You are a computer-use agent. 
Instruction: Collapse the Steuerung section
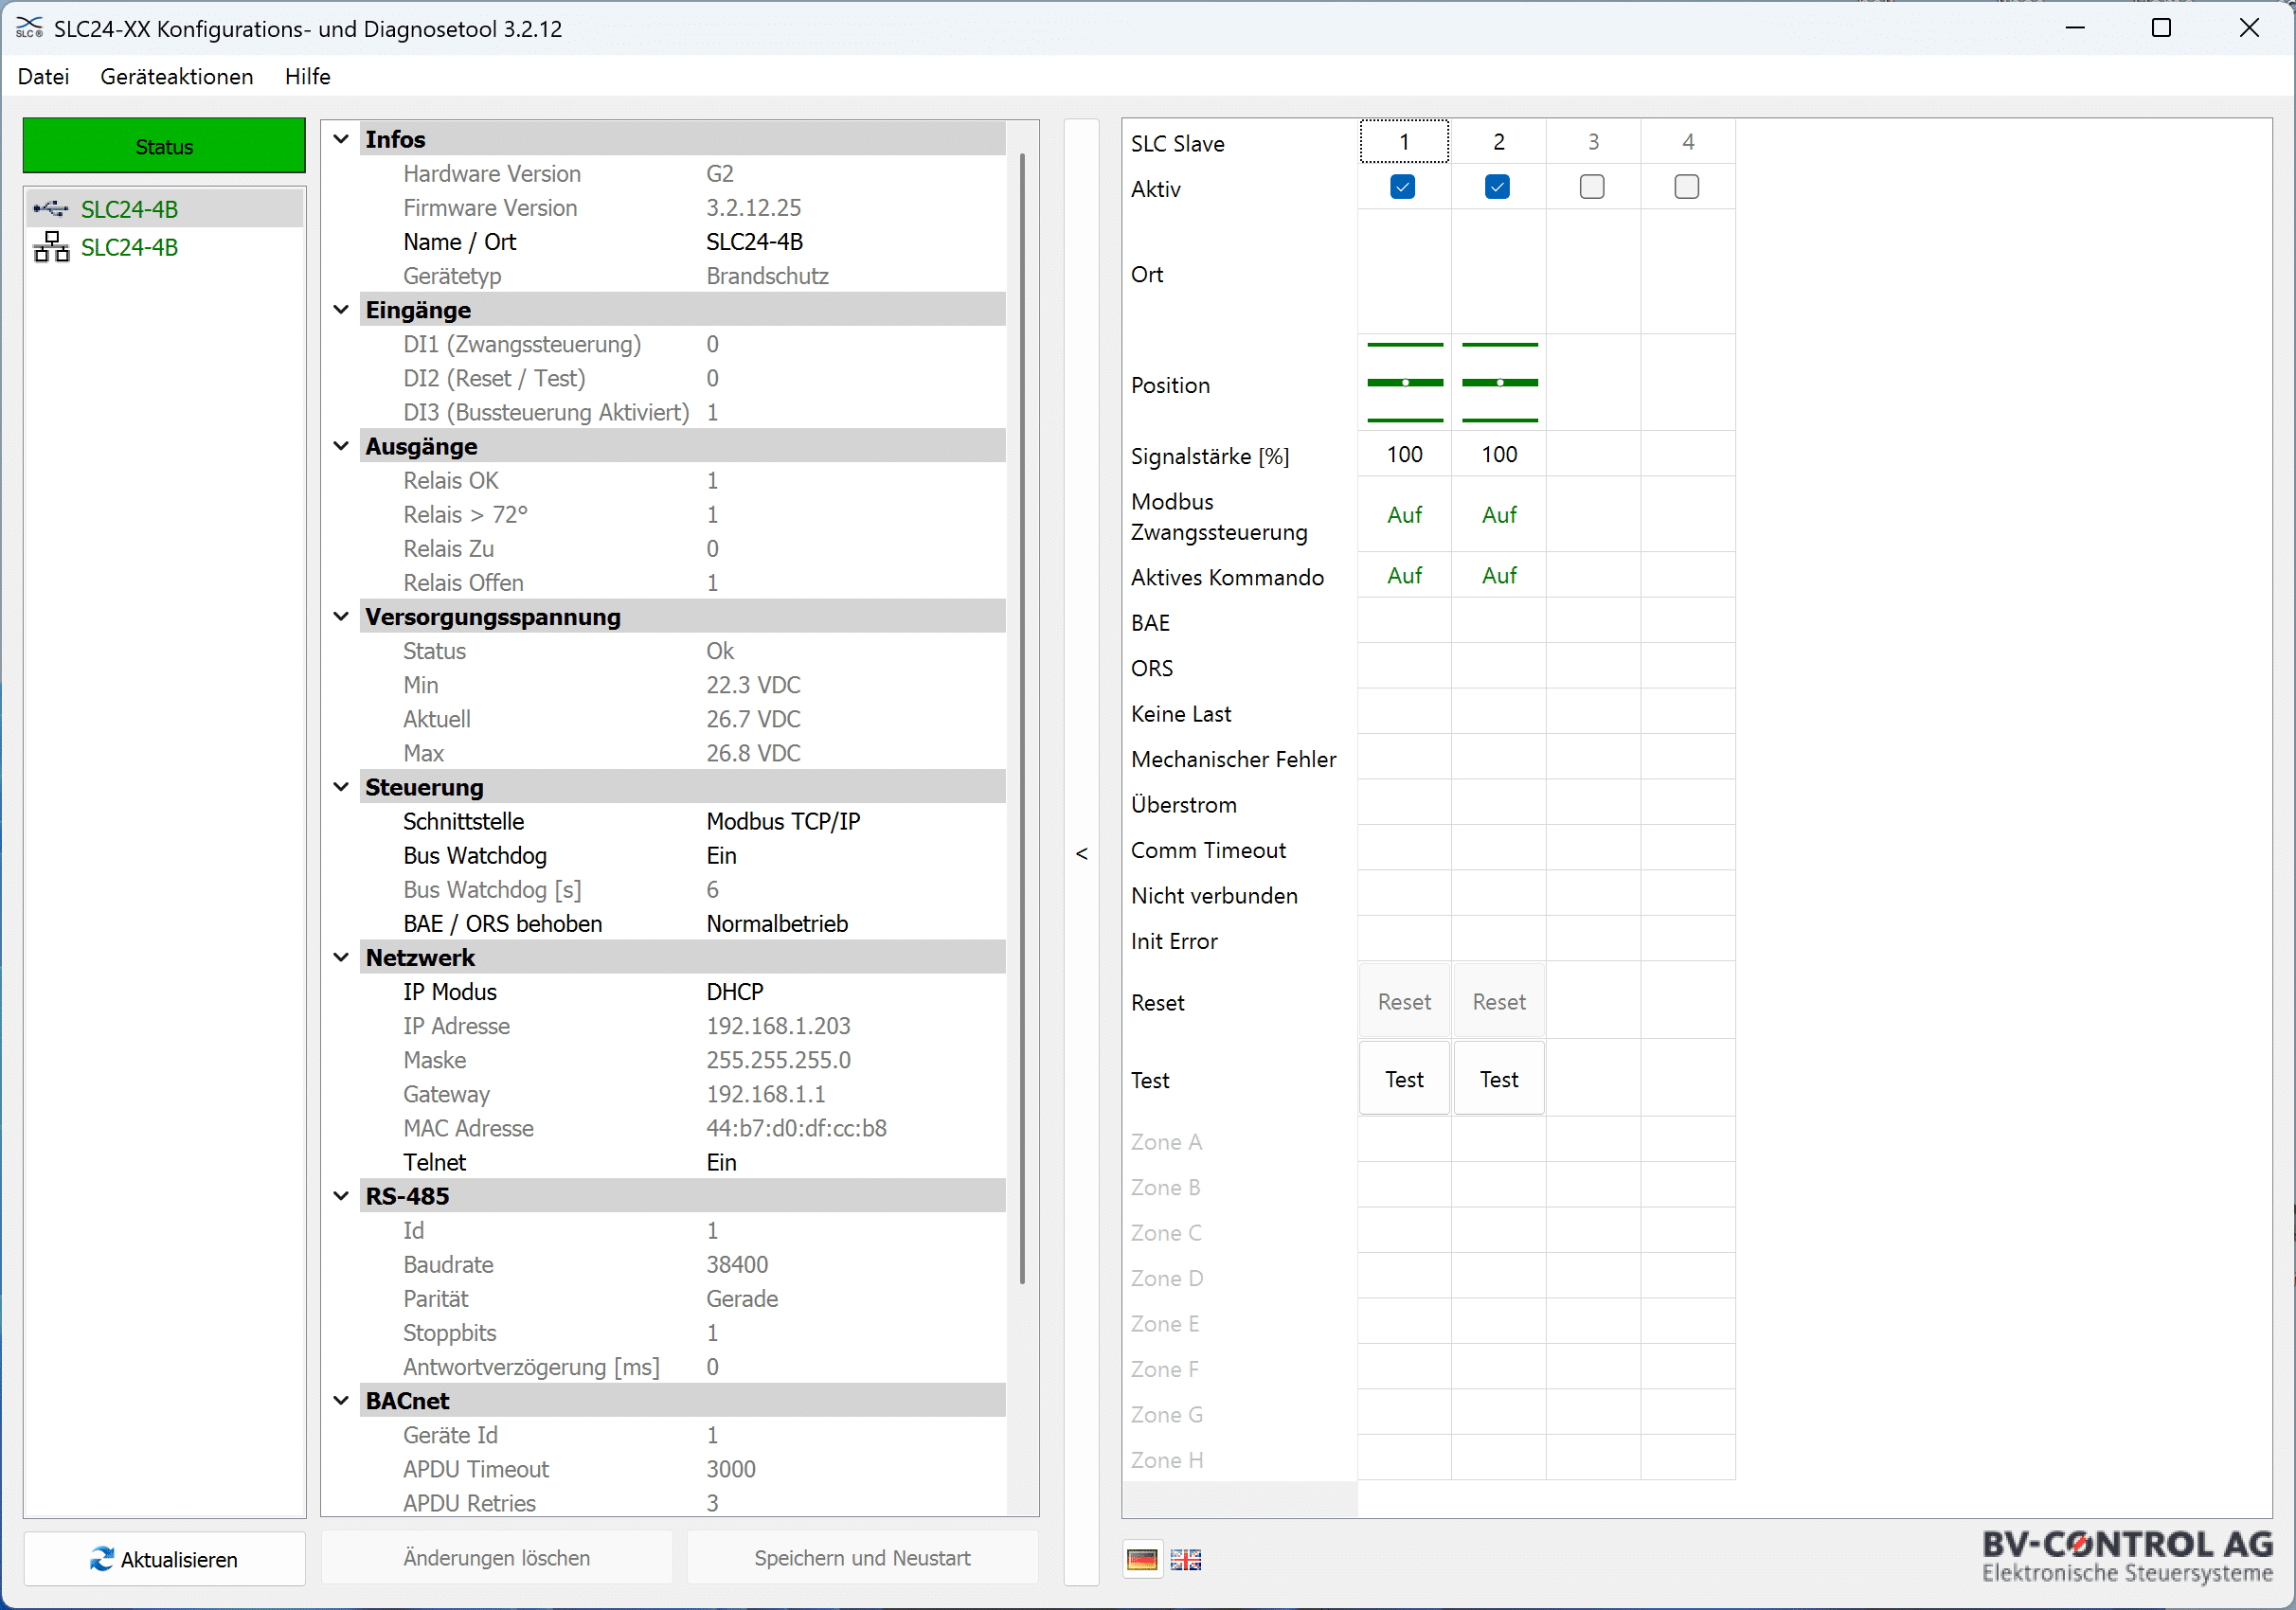[341, 787]
